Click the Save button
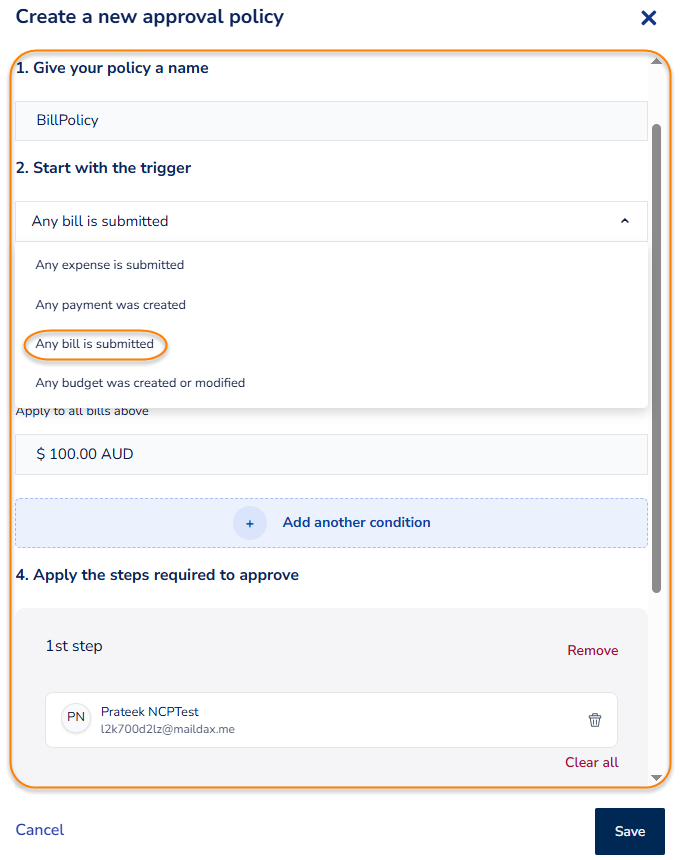This screenshot has height=860, width=686. 629,831
